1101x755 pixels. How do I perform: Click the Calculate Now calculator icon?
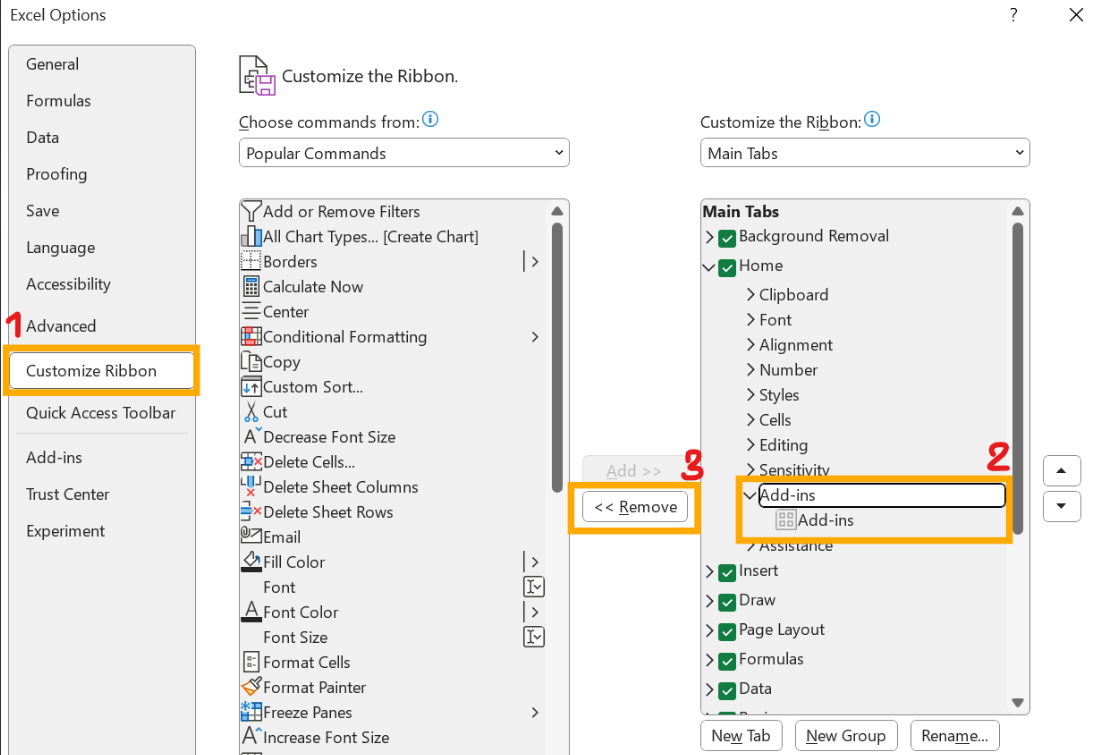tap(251, 287)
